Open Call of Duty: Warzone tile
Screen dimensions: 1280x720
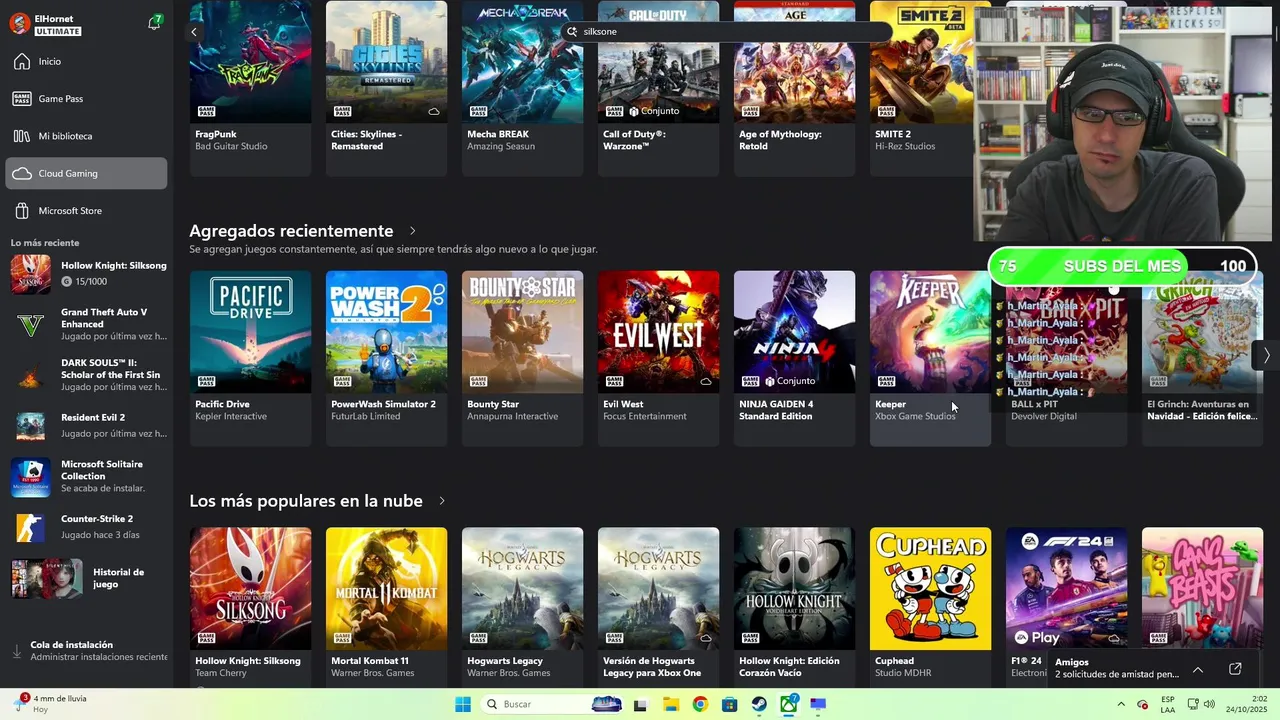click(658, 88)
